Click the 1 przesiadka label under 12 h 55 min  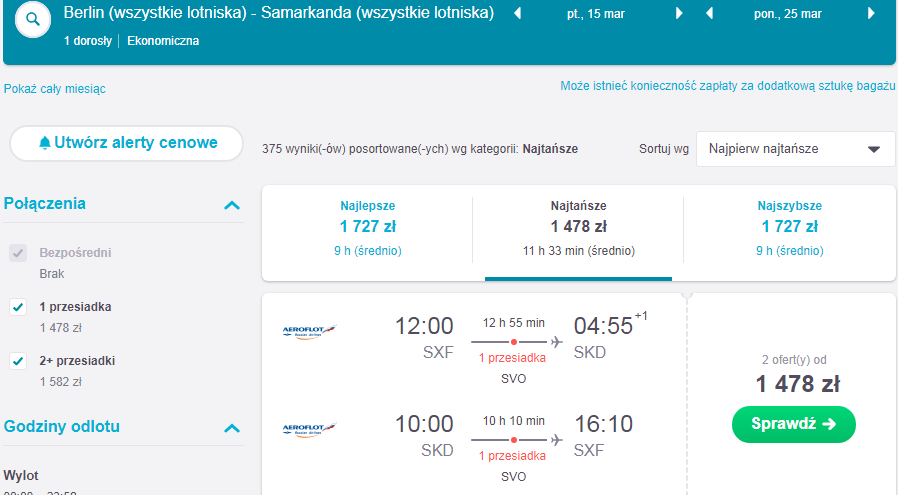point(513,358)
